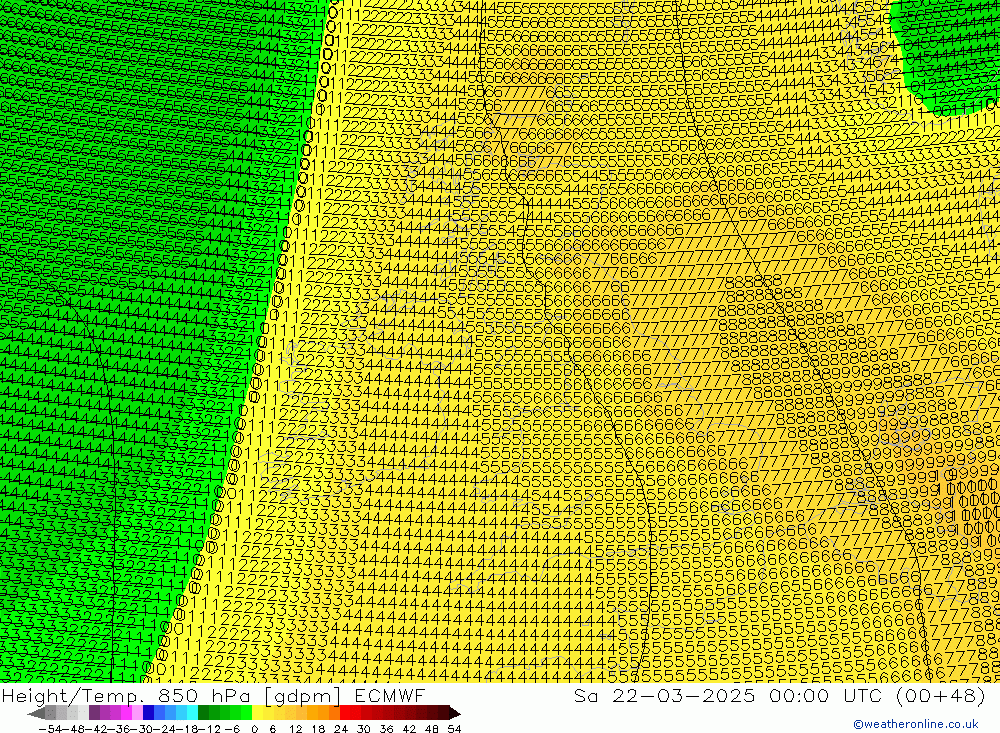The height and width of the screenshot is (733, 1000).
Task: Pick the cyan legend swatch
Action: coord(192,713)
